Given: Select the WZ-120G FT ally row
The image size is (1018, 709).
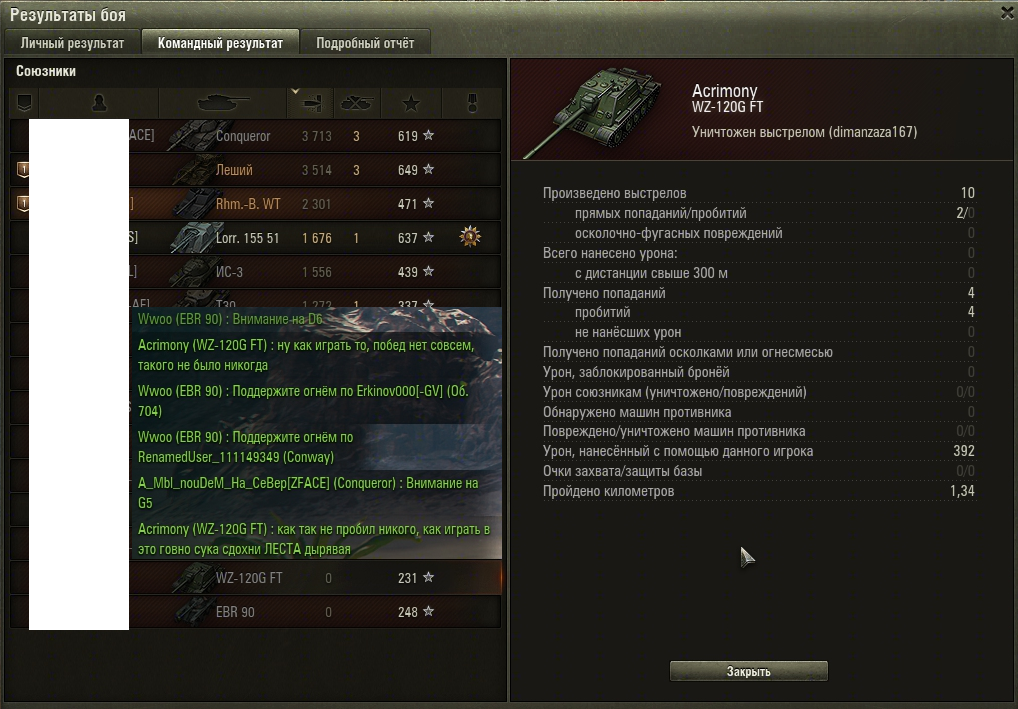Looking at the screenshot, I should pyautogui.click(x=256, y=578).
